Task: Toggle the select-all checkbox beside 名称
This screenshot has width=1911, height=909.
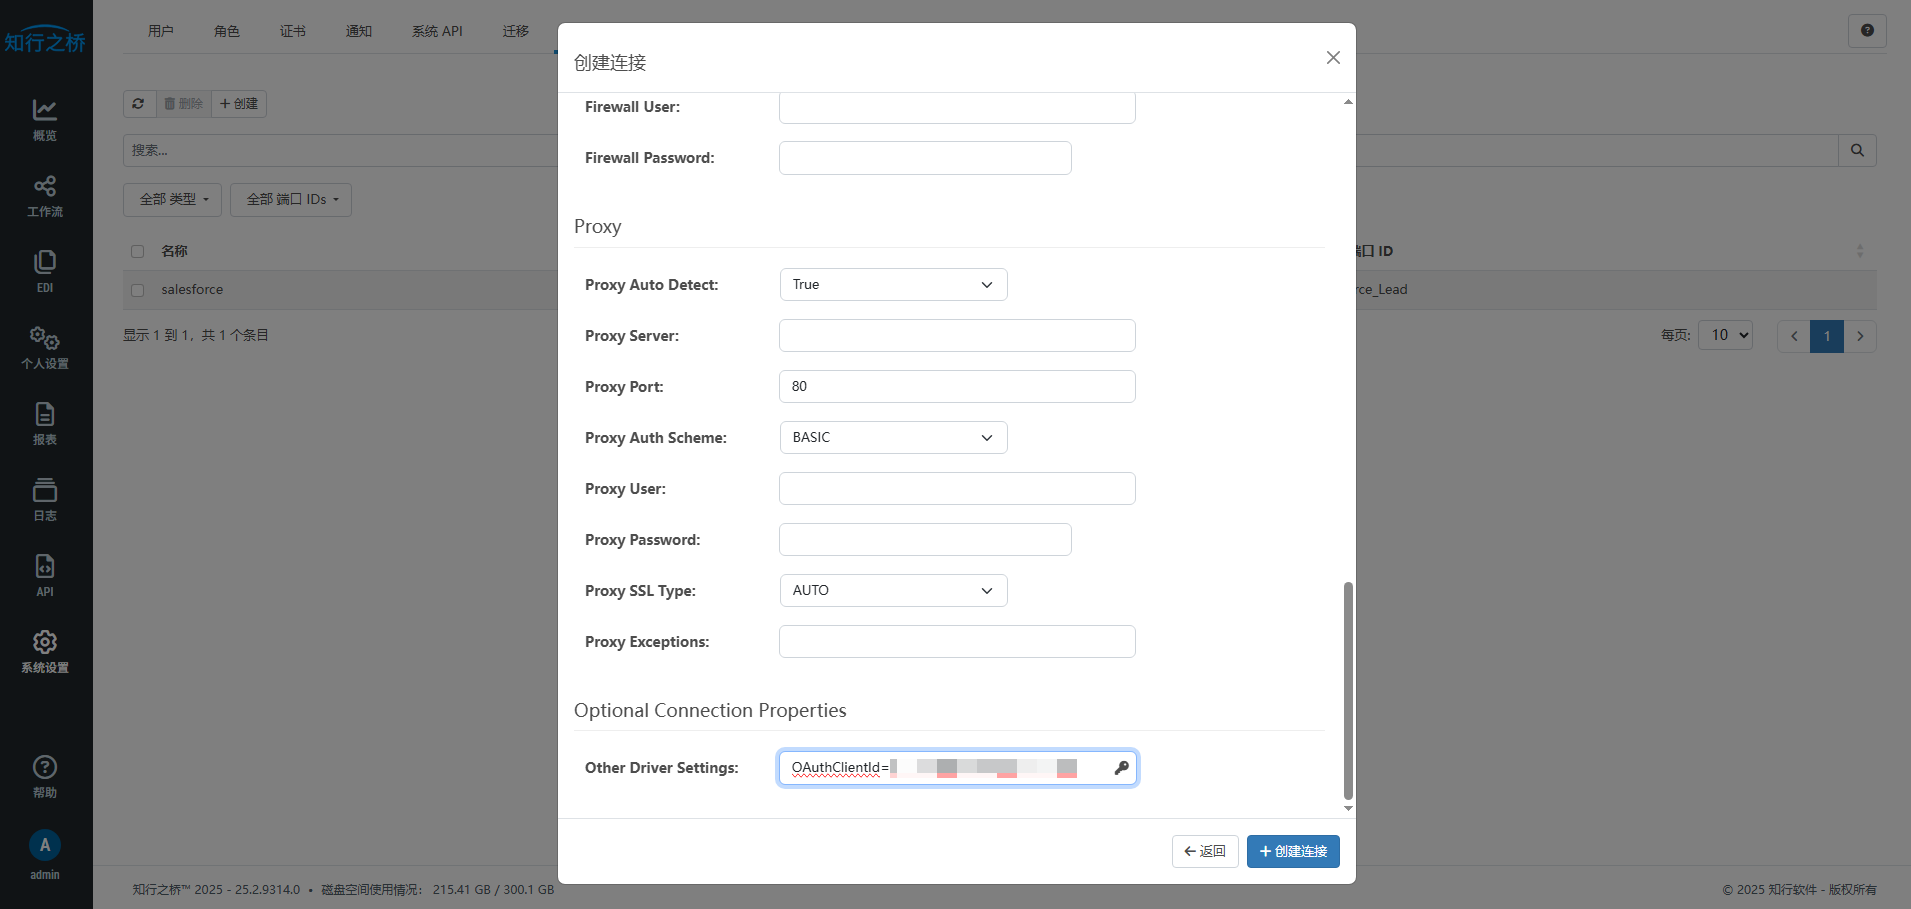Action: point(138,252)
